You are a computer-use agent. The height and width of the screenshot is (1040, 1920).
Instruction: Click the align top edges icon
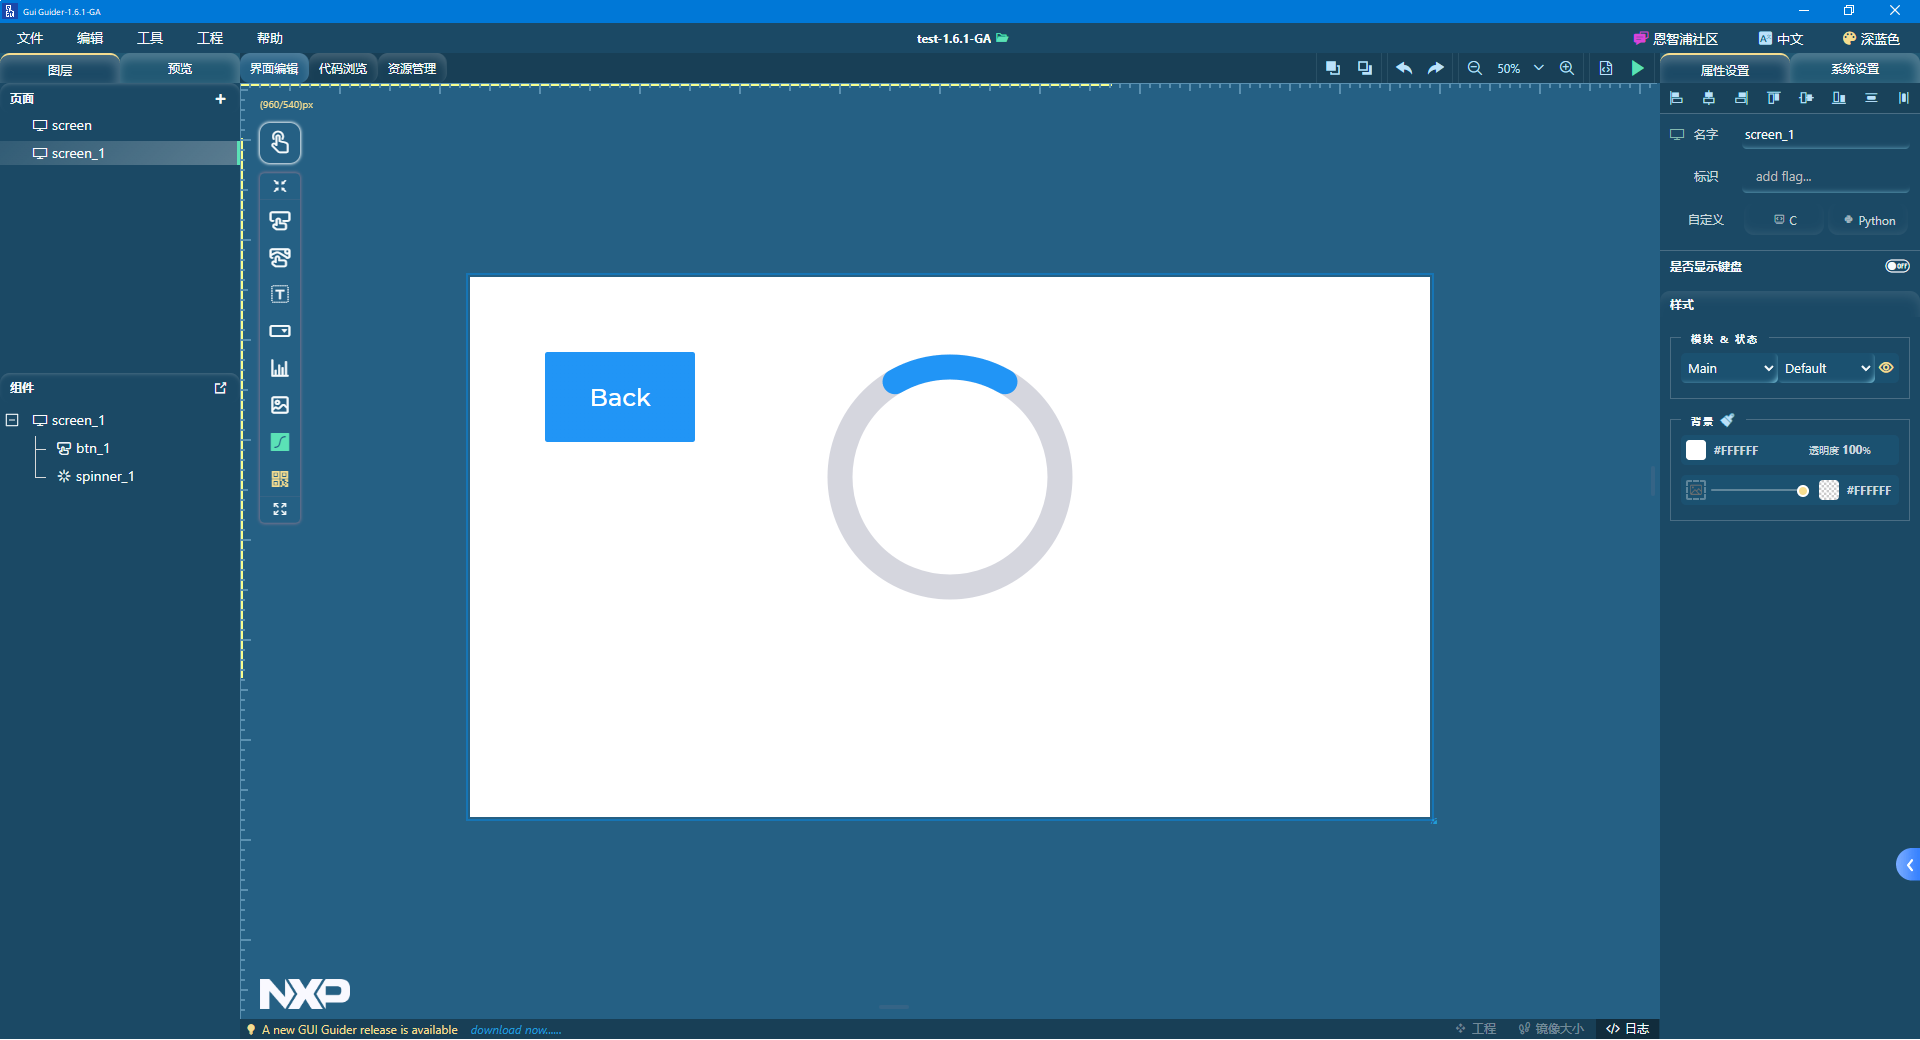(x=1774, y=98)
